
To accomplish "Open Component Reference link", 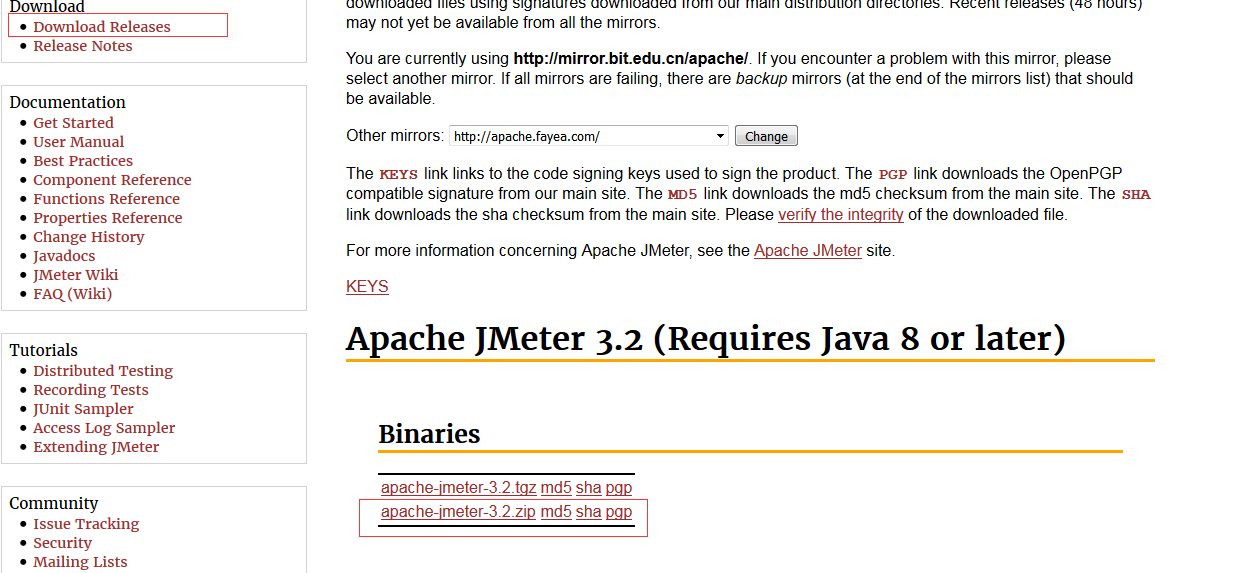I will (112, 180).
